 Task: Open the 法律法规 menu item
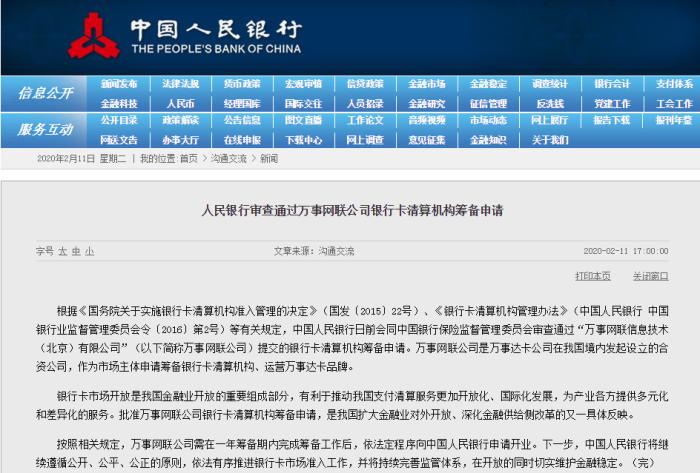[180, 84]
